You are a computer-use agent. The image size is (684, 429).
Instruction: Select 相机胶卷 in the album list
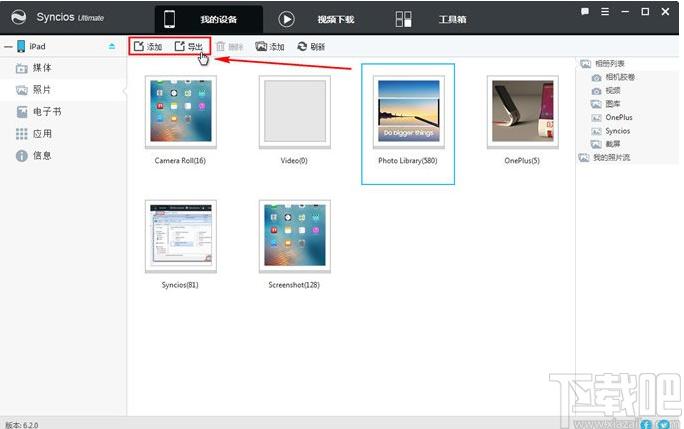613,77
